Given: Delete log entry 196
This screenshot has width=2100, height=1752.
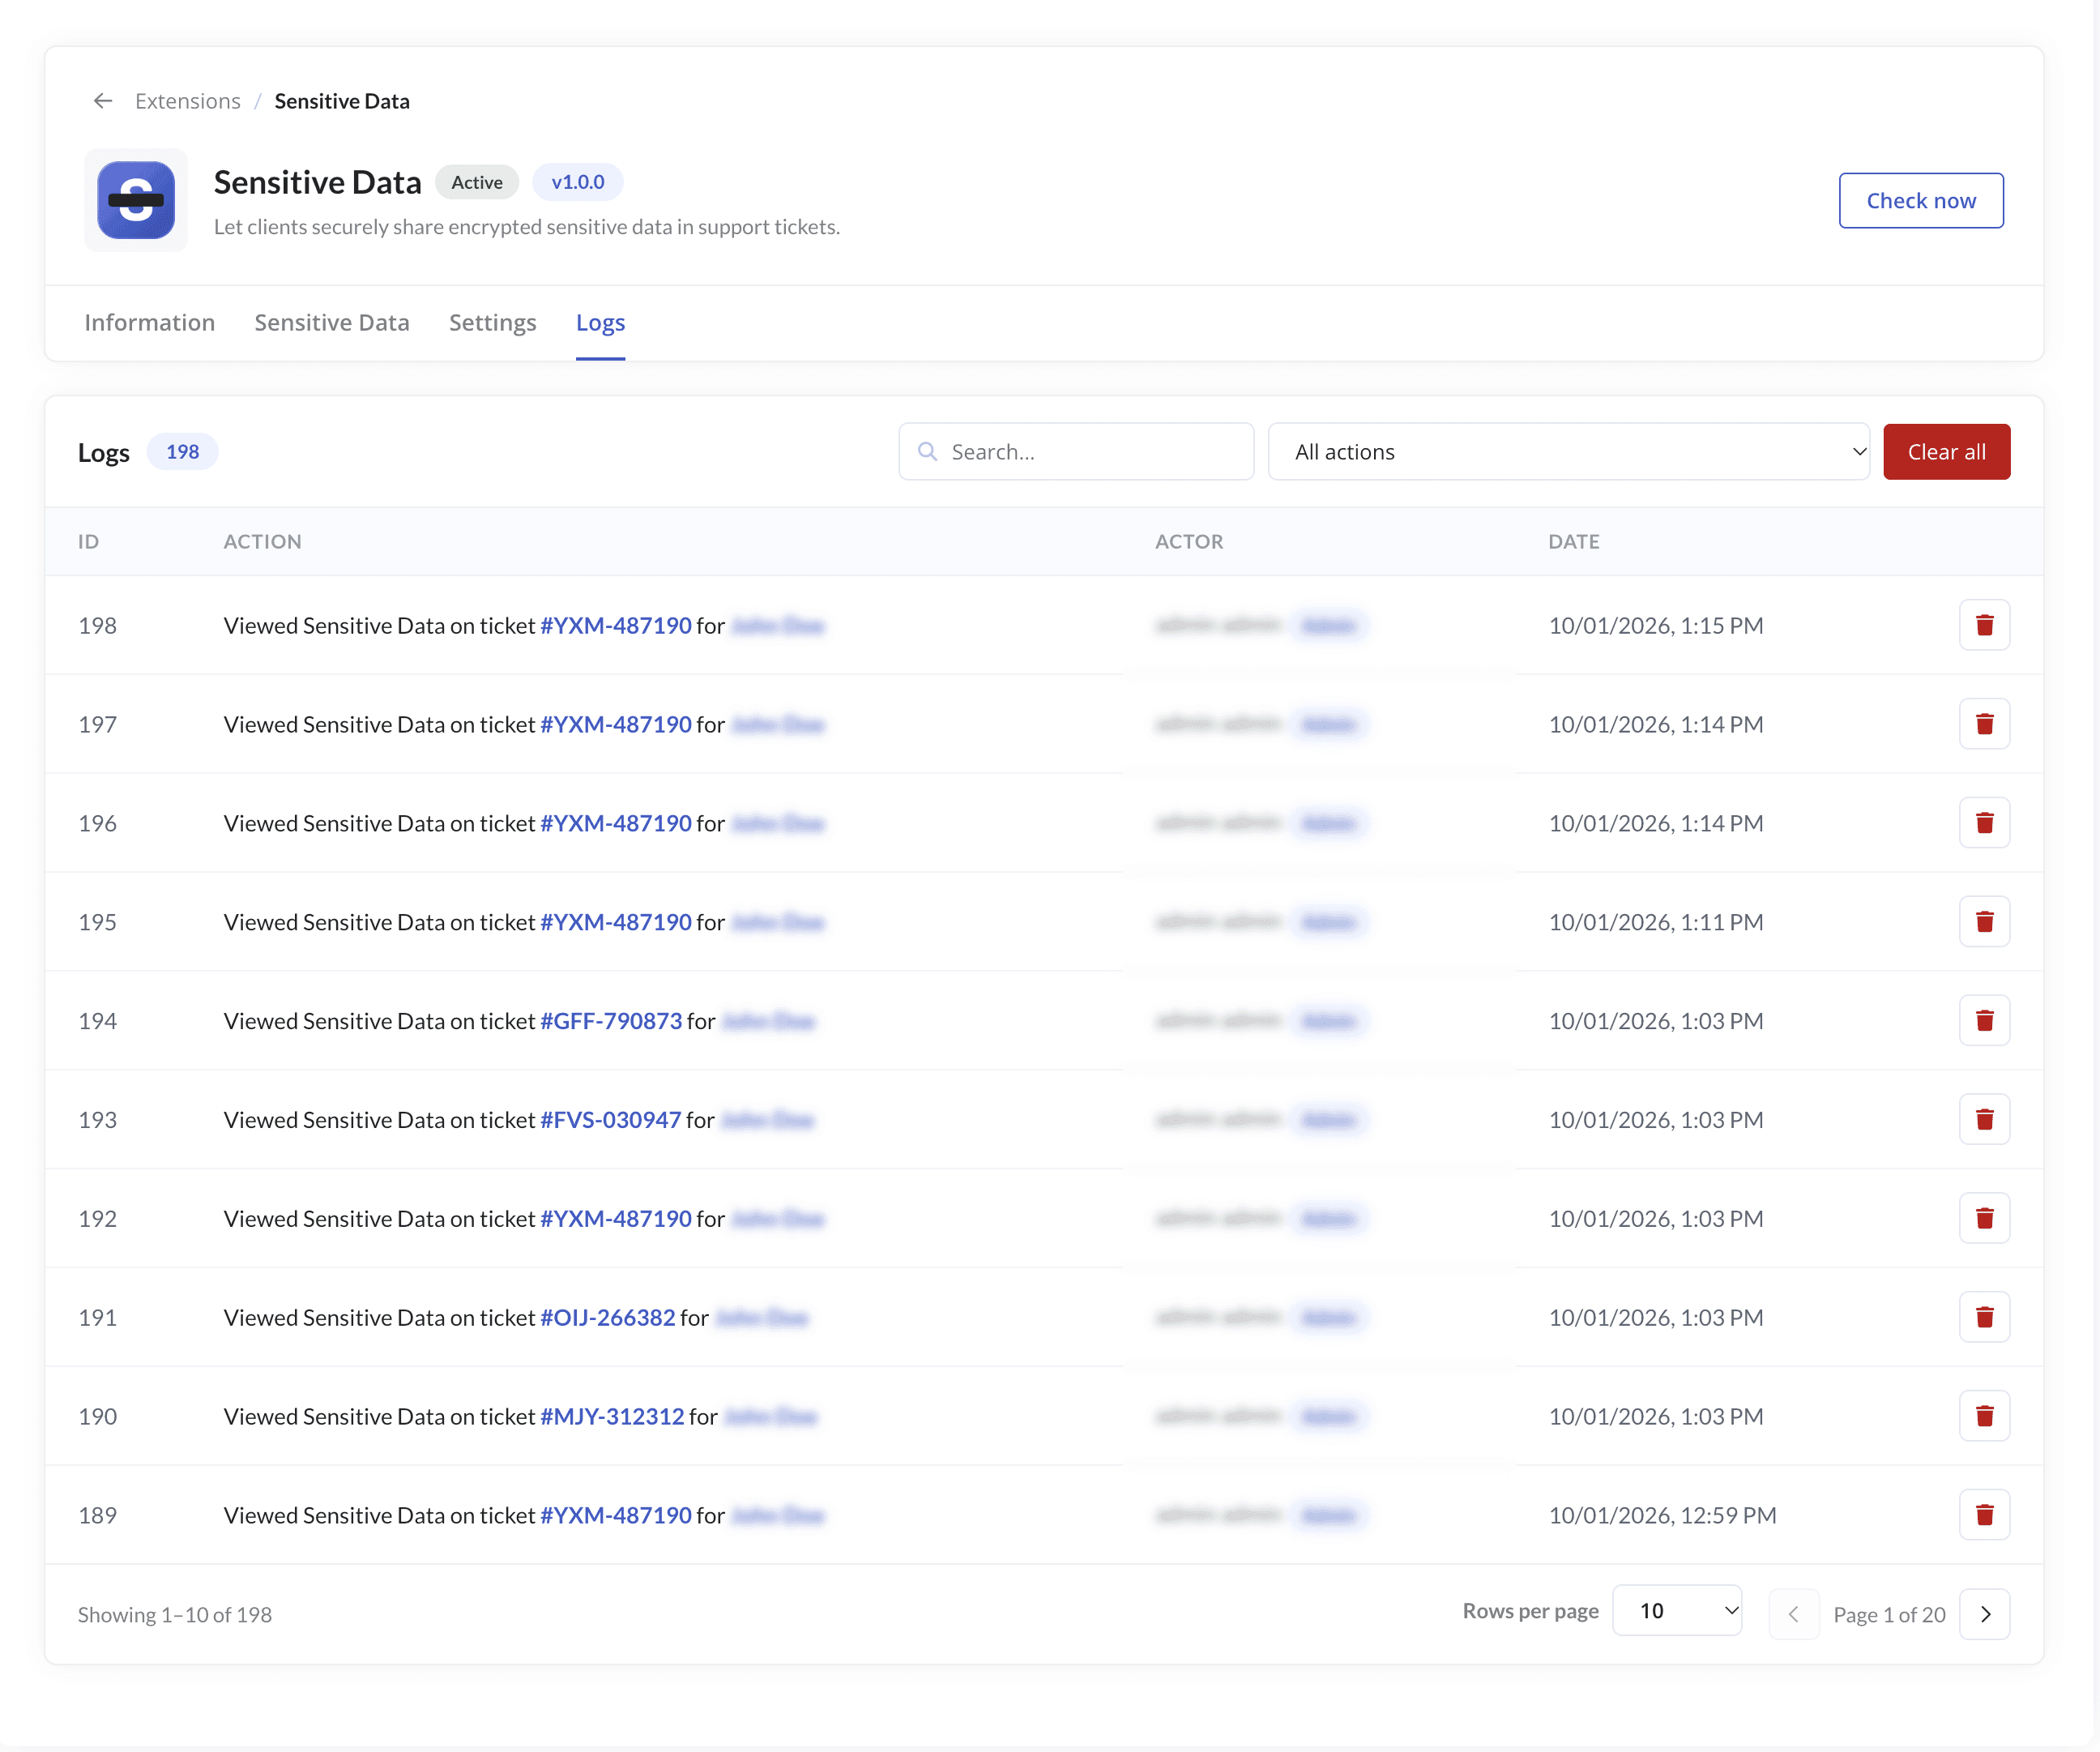Looking at the screenshot, I should point(1984,823).
